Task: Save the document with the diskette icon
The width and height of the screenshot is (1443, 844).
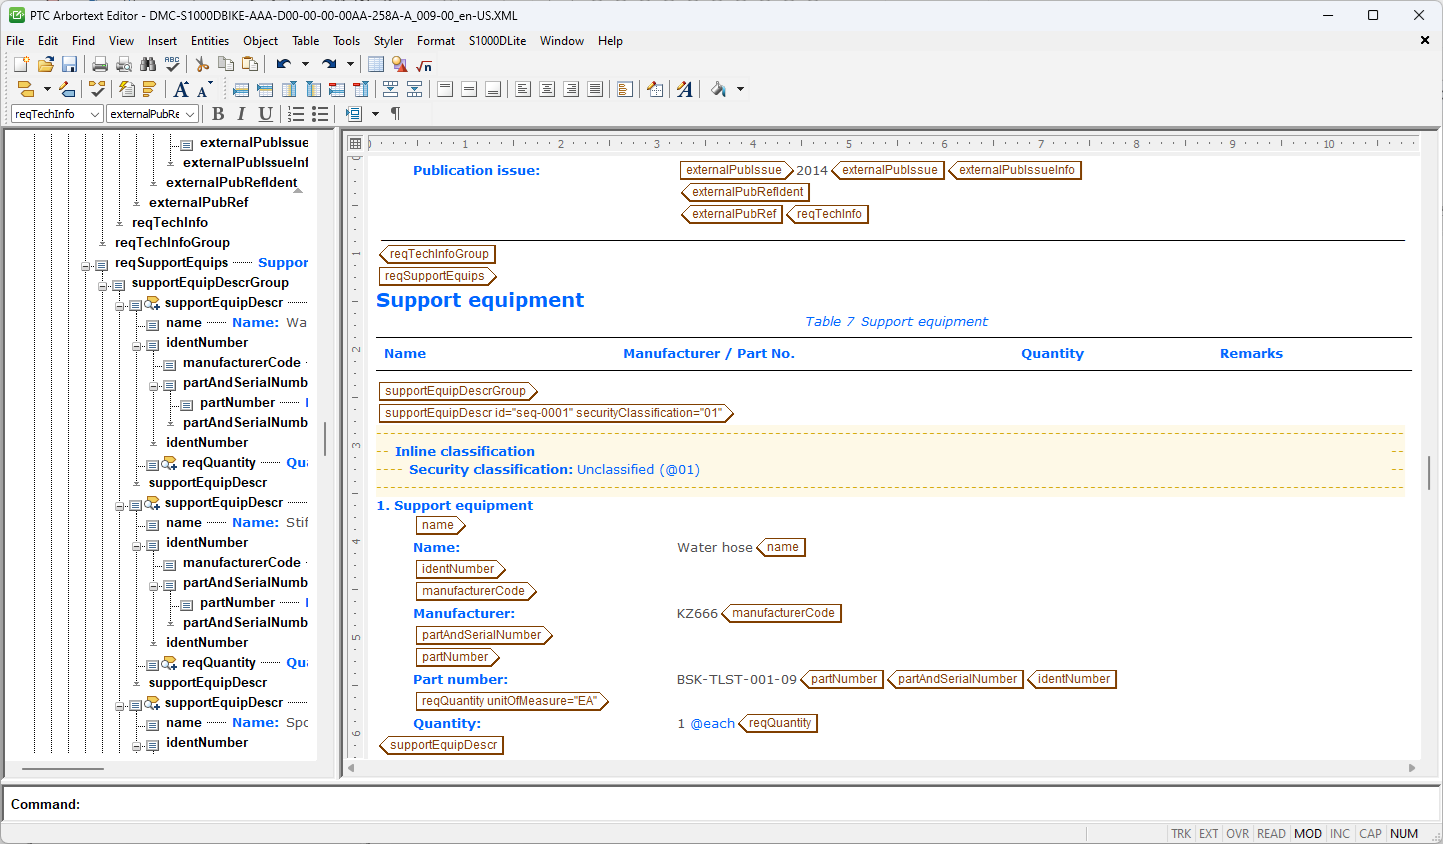Action: pyautogui.click(x=69, y=64)
